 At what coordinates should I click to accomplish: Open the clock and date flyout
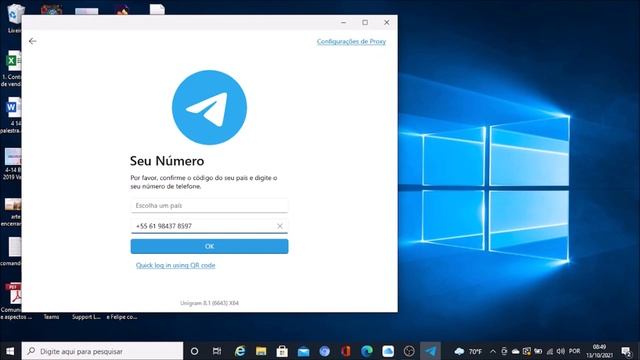[x=599, y=351]
